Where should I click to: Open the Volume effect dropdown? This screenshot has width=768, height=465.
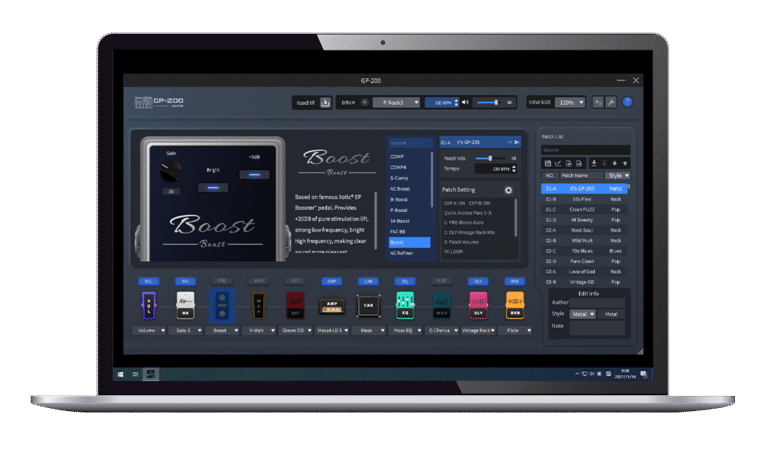(149, 330)
